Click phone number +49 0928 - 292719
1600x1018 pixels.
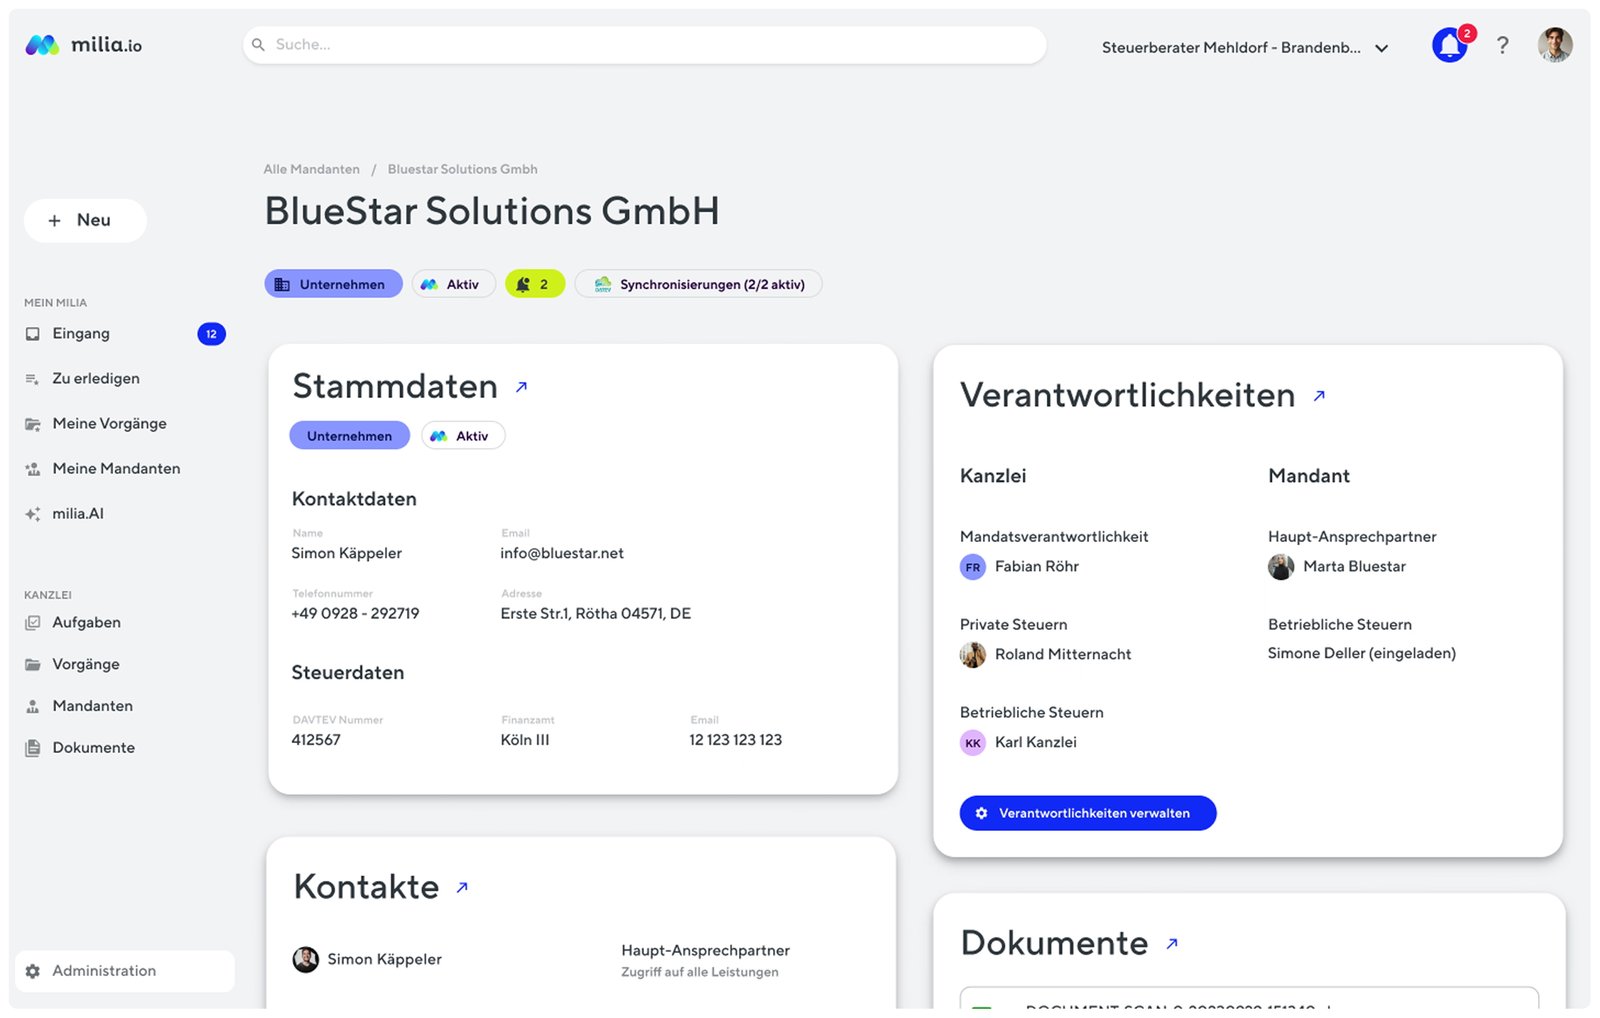point(355,613)
